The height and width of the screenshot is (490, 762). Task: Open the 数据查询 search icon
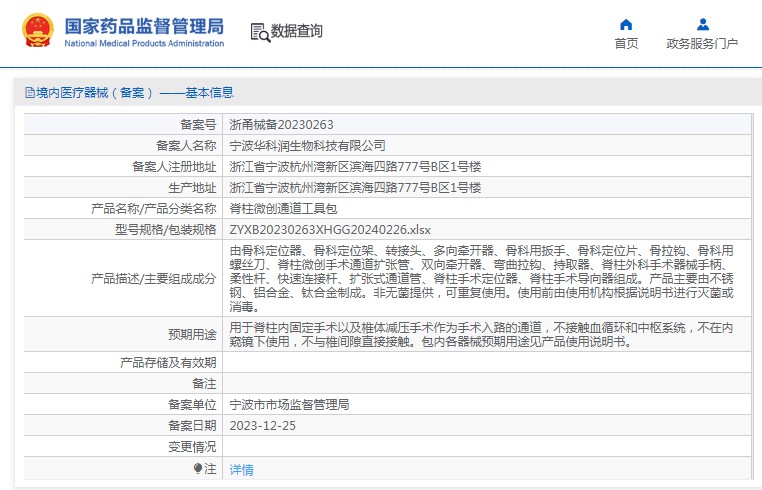[260, 32]
